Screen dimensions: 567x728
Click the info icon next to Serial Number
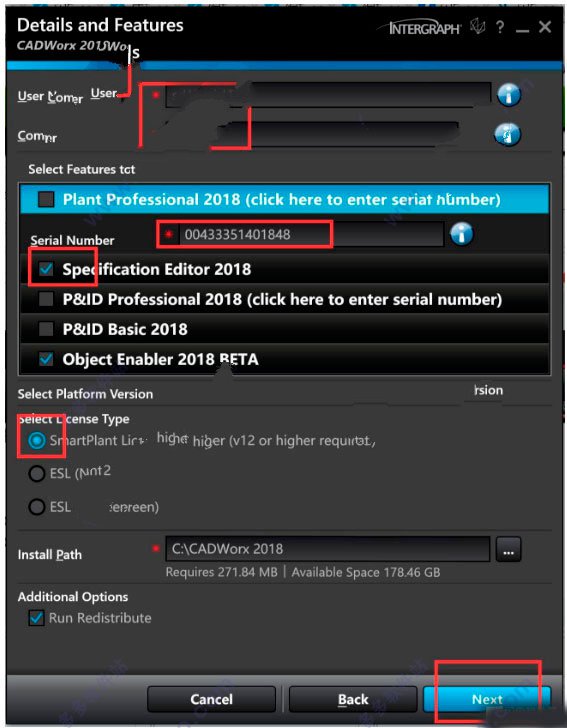[461, 233]
